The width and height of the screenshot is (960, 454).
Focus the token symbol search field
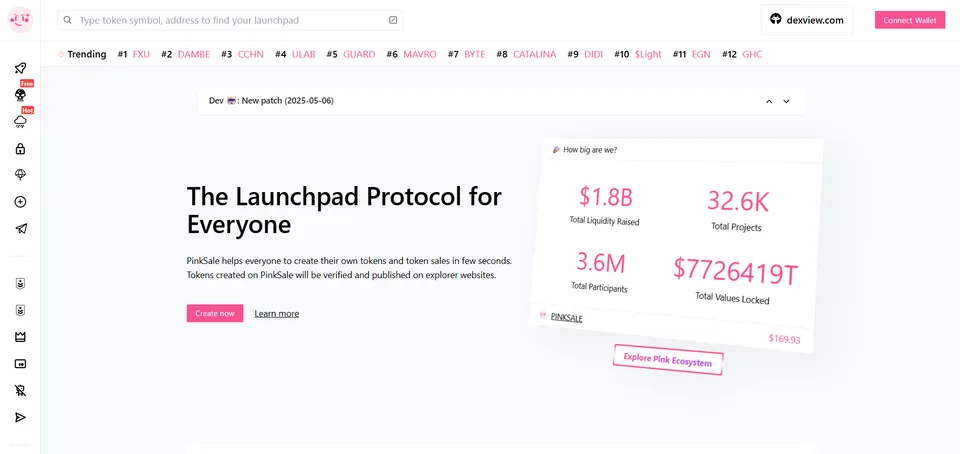[230, 20]
